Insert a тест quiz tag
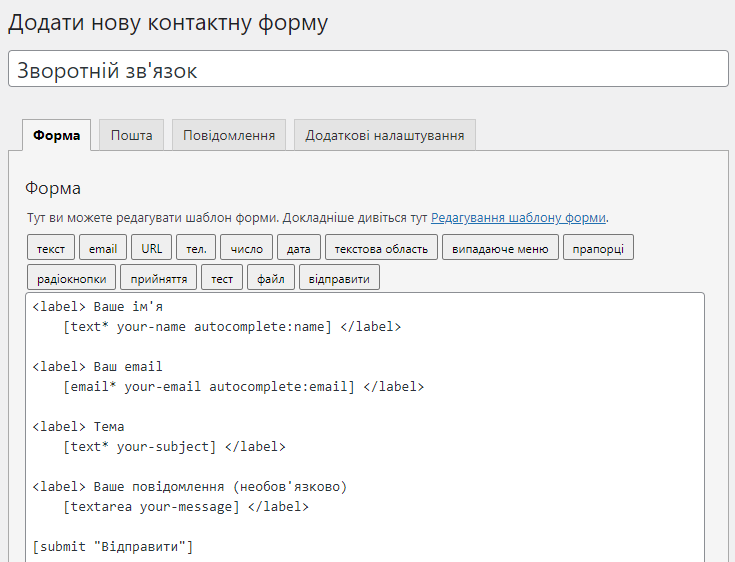735x562 pixels. click(222, 277)
